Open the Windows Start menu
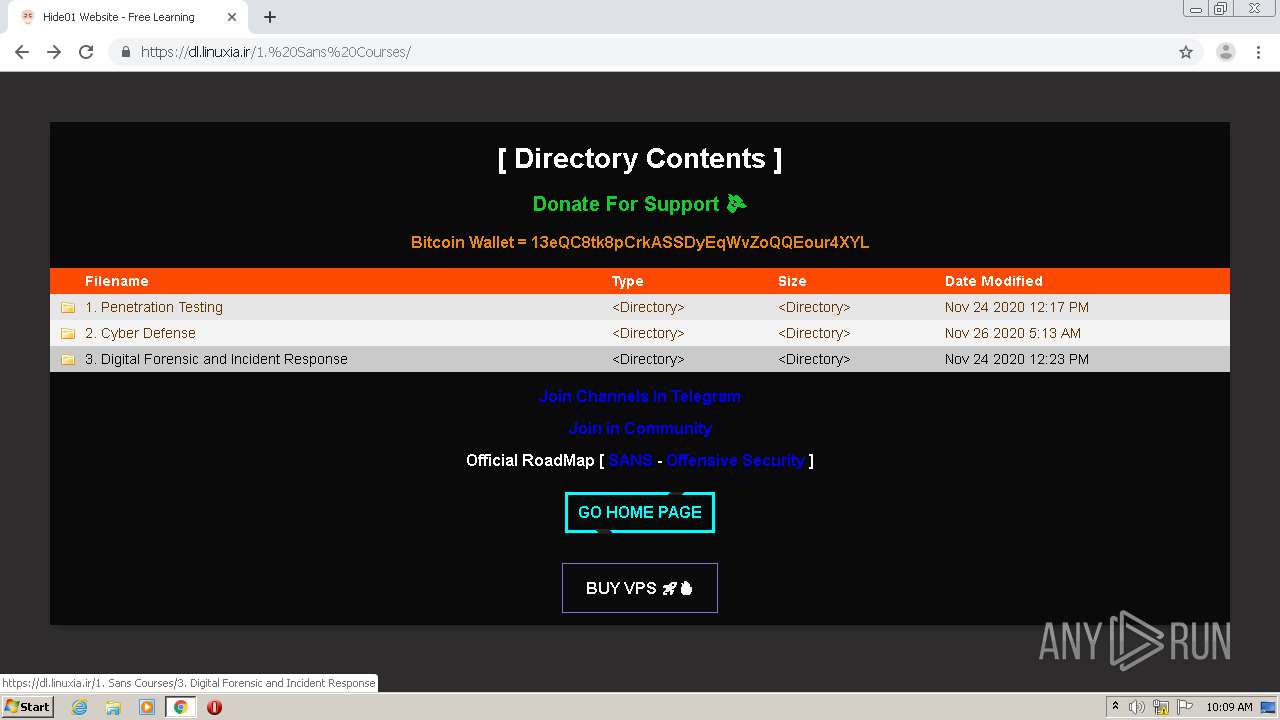This screenshot has height=720, width=1280. coord(27,707)
